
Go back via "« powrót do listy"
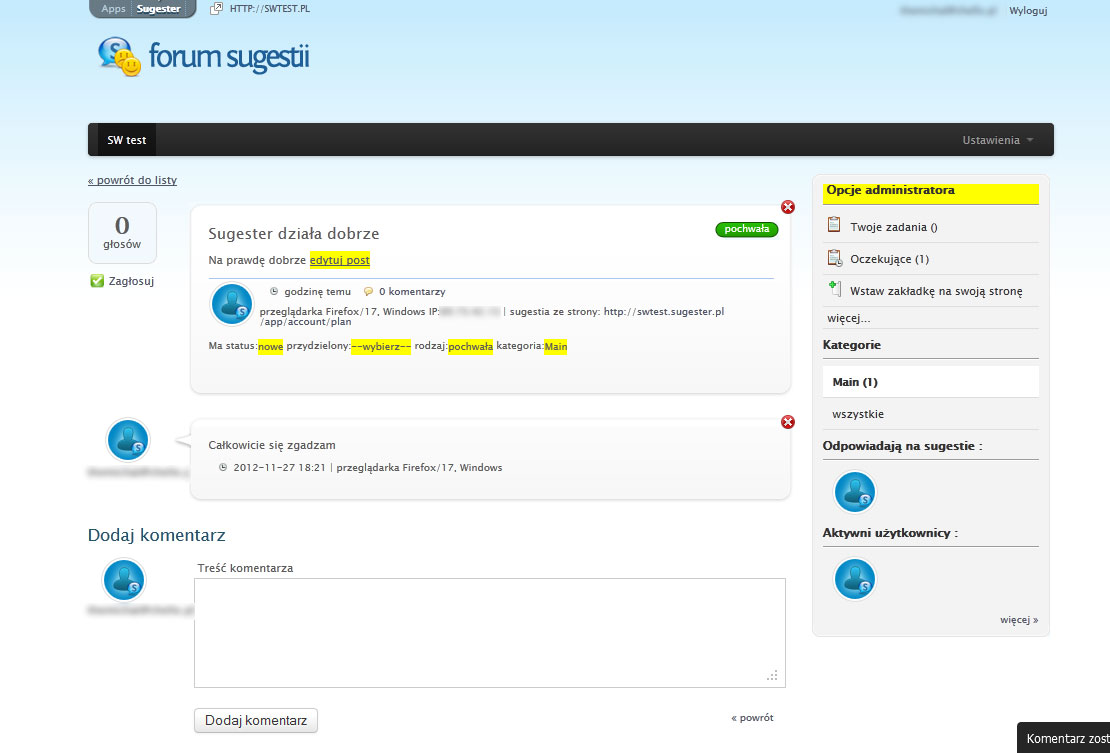[x=132, y=180]
